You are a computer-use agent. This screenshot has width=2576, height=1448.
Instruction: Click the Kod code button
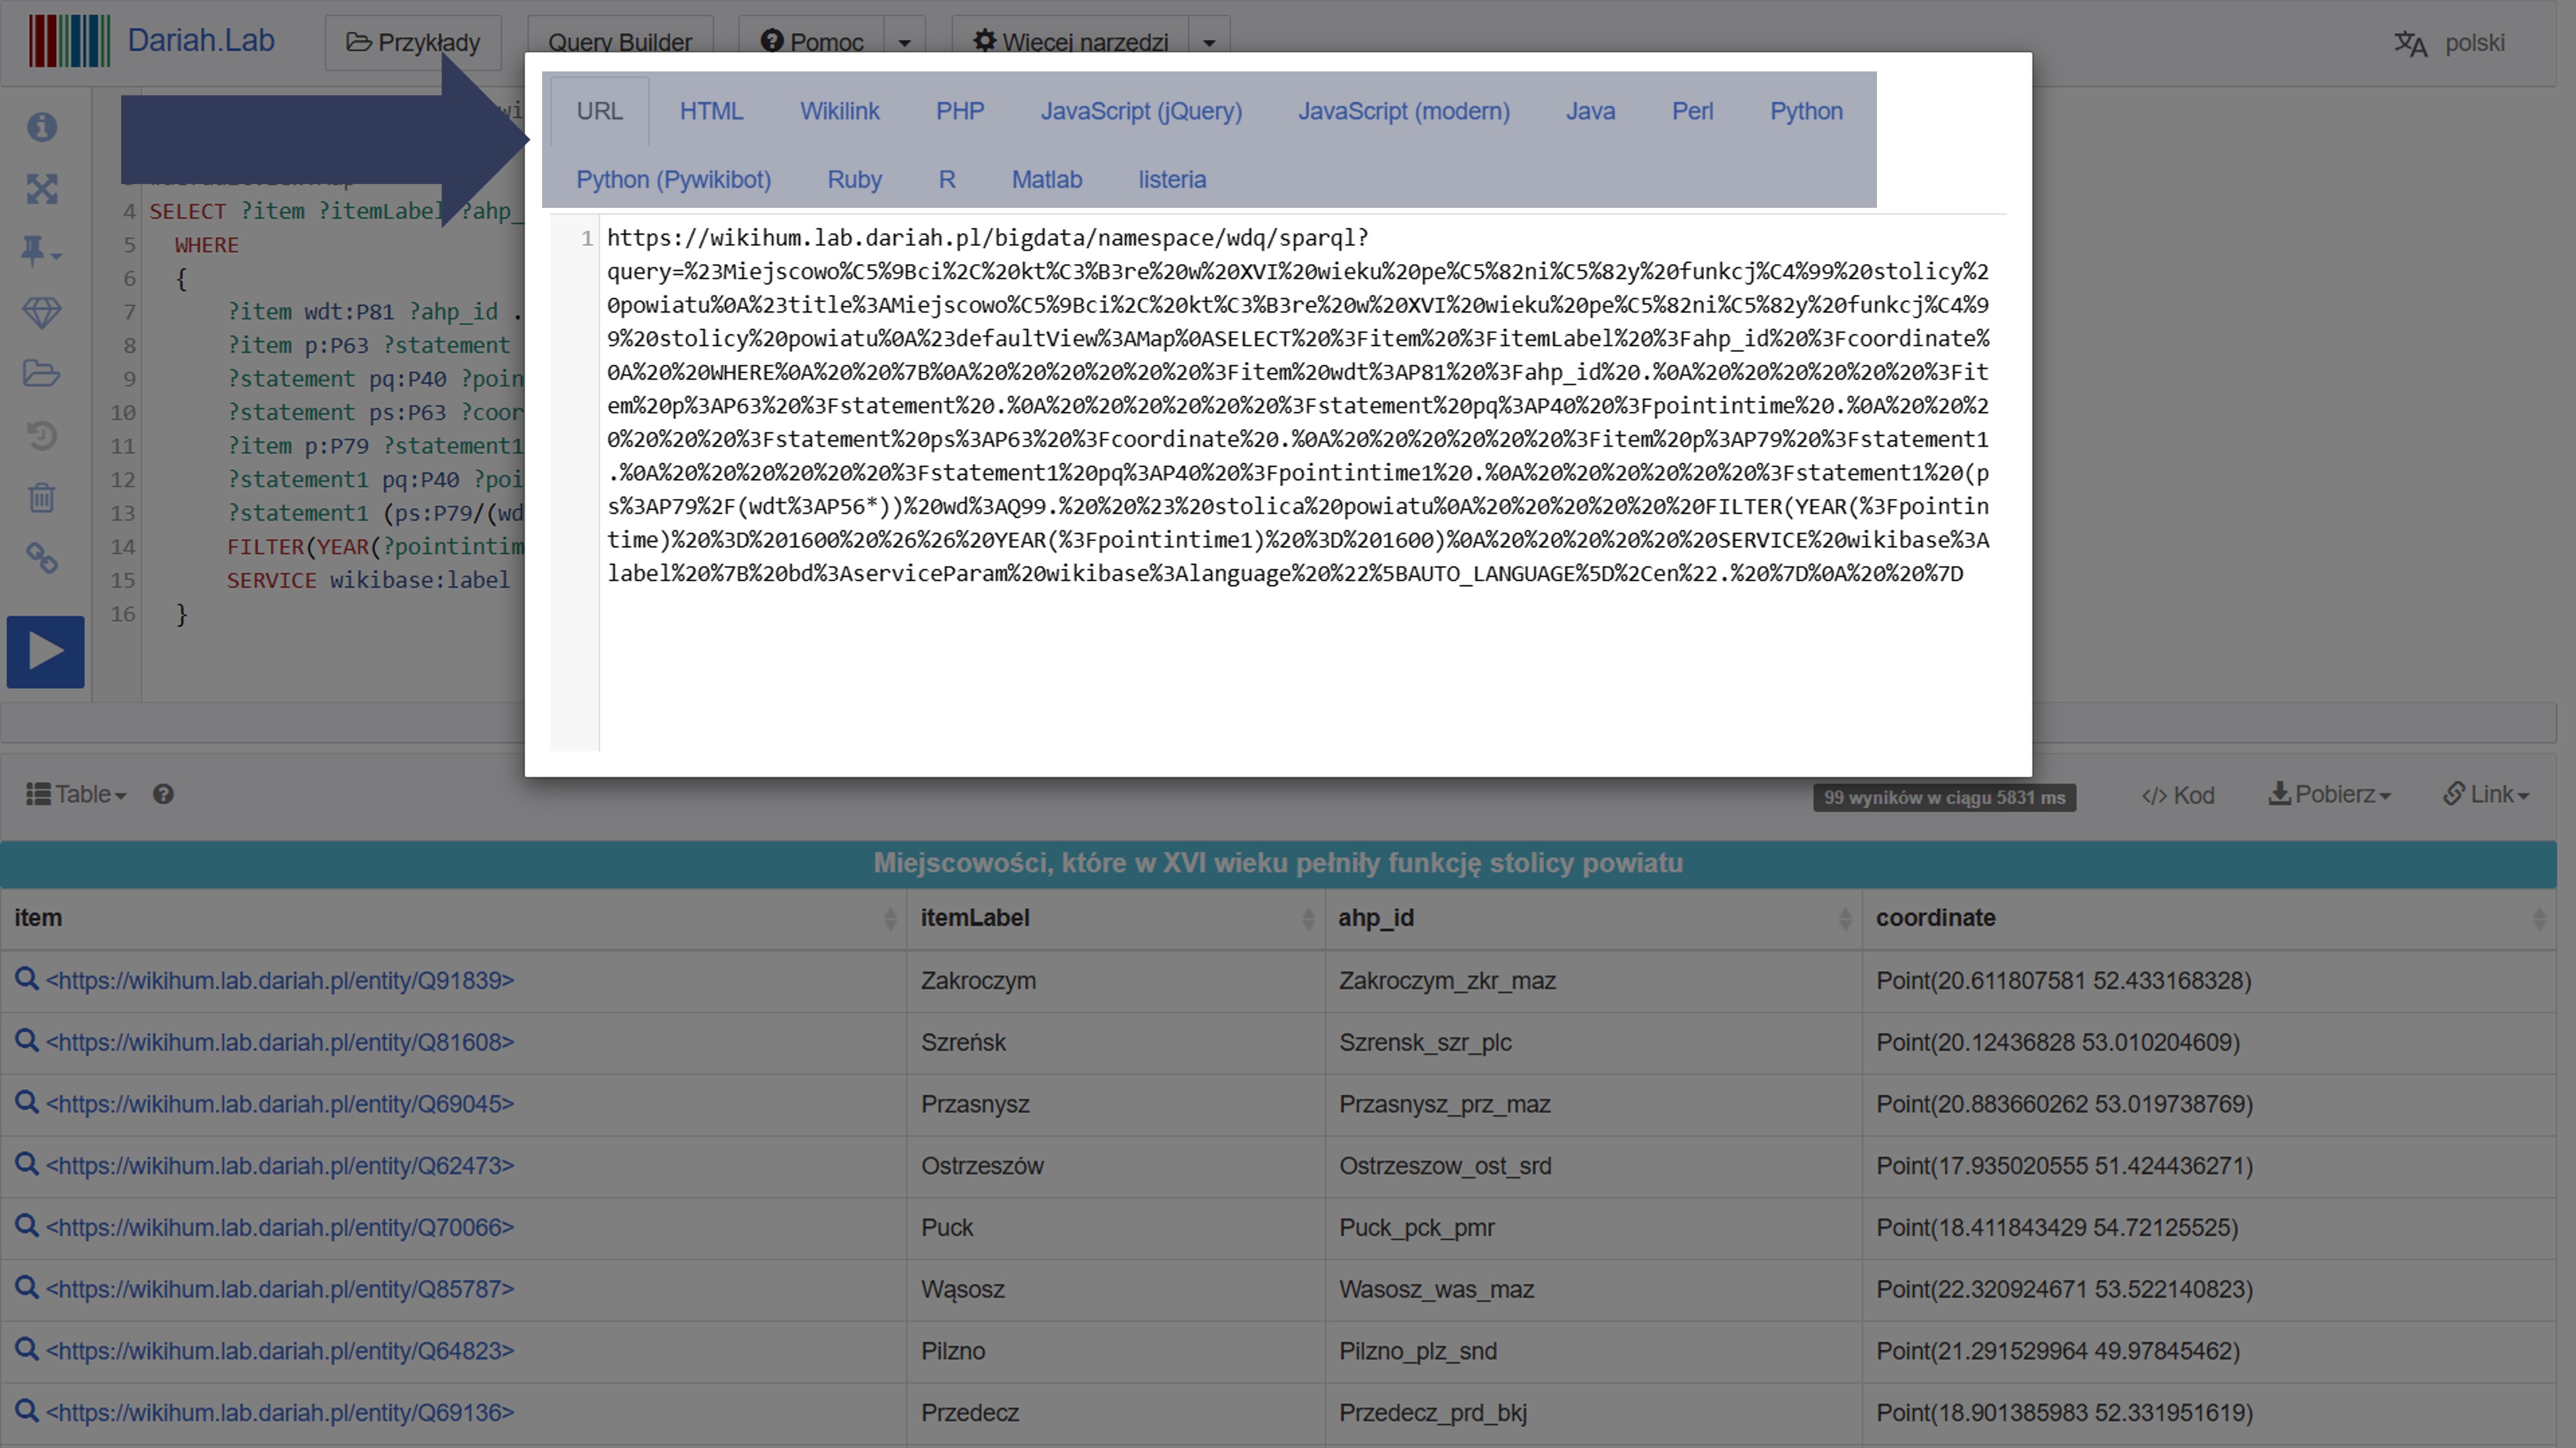click(2178, 796)
